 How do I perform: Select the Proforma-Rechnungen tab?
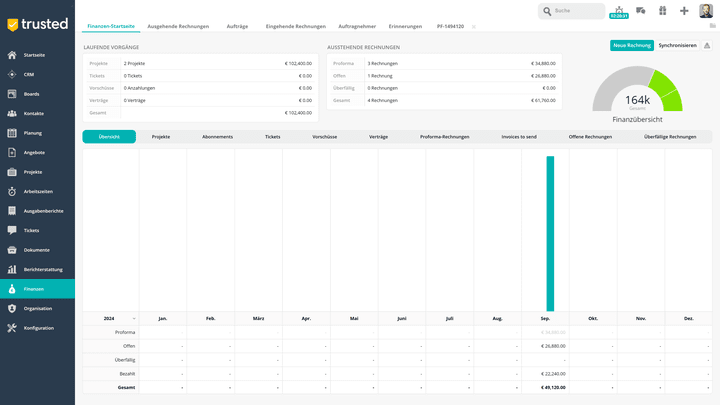coord(444,136)
